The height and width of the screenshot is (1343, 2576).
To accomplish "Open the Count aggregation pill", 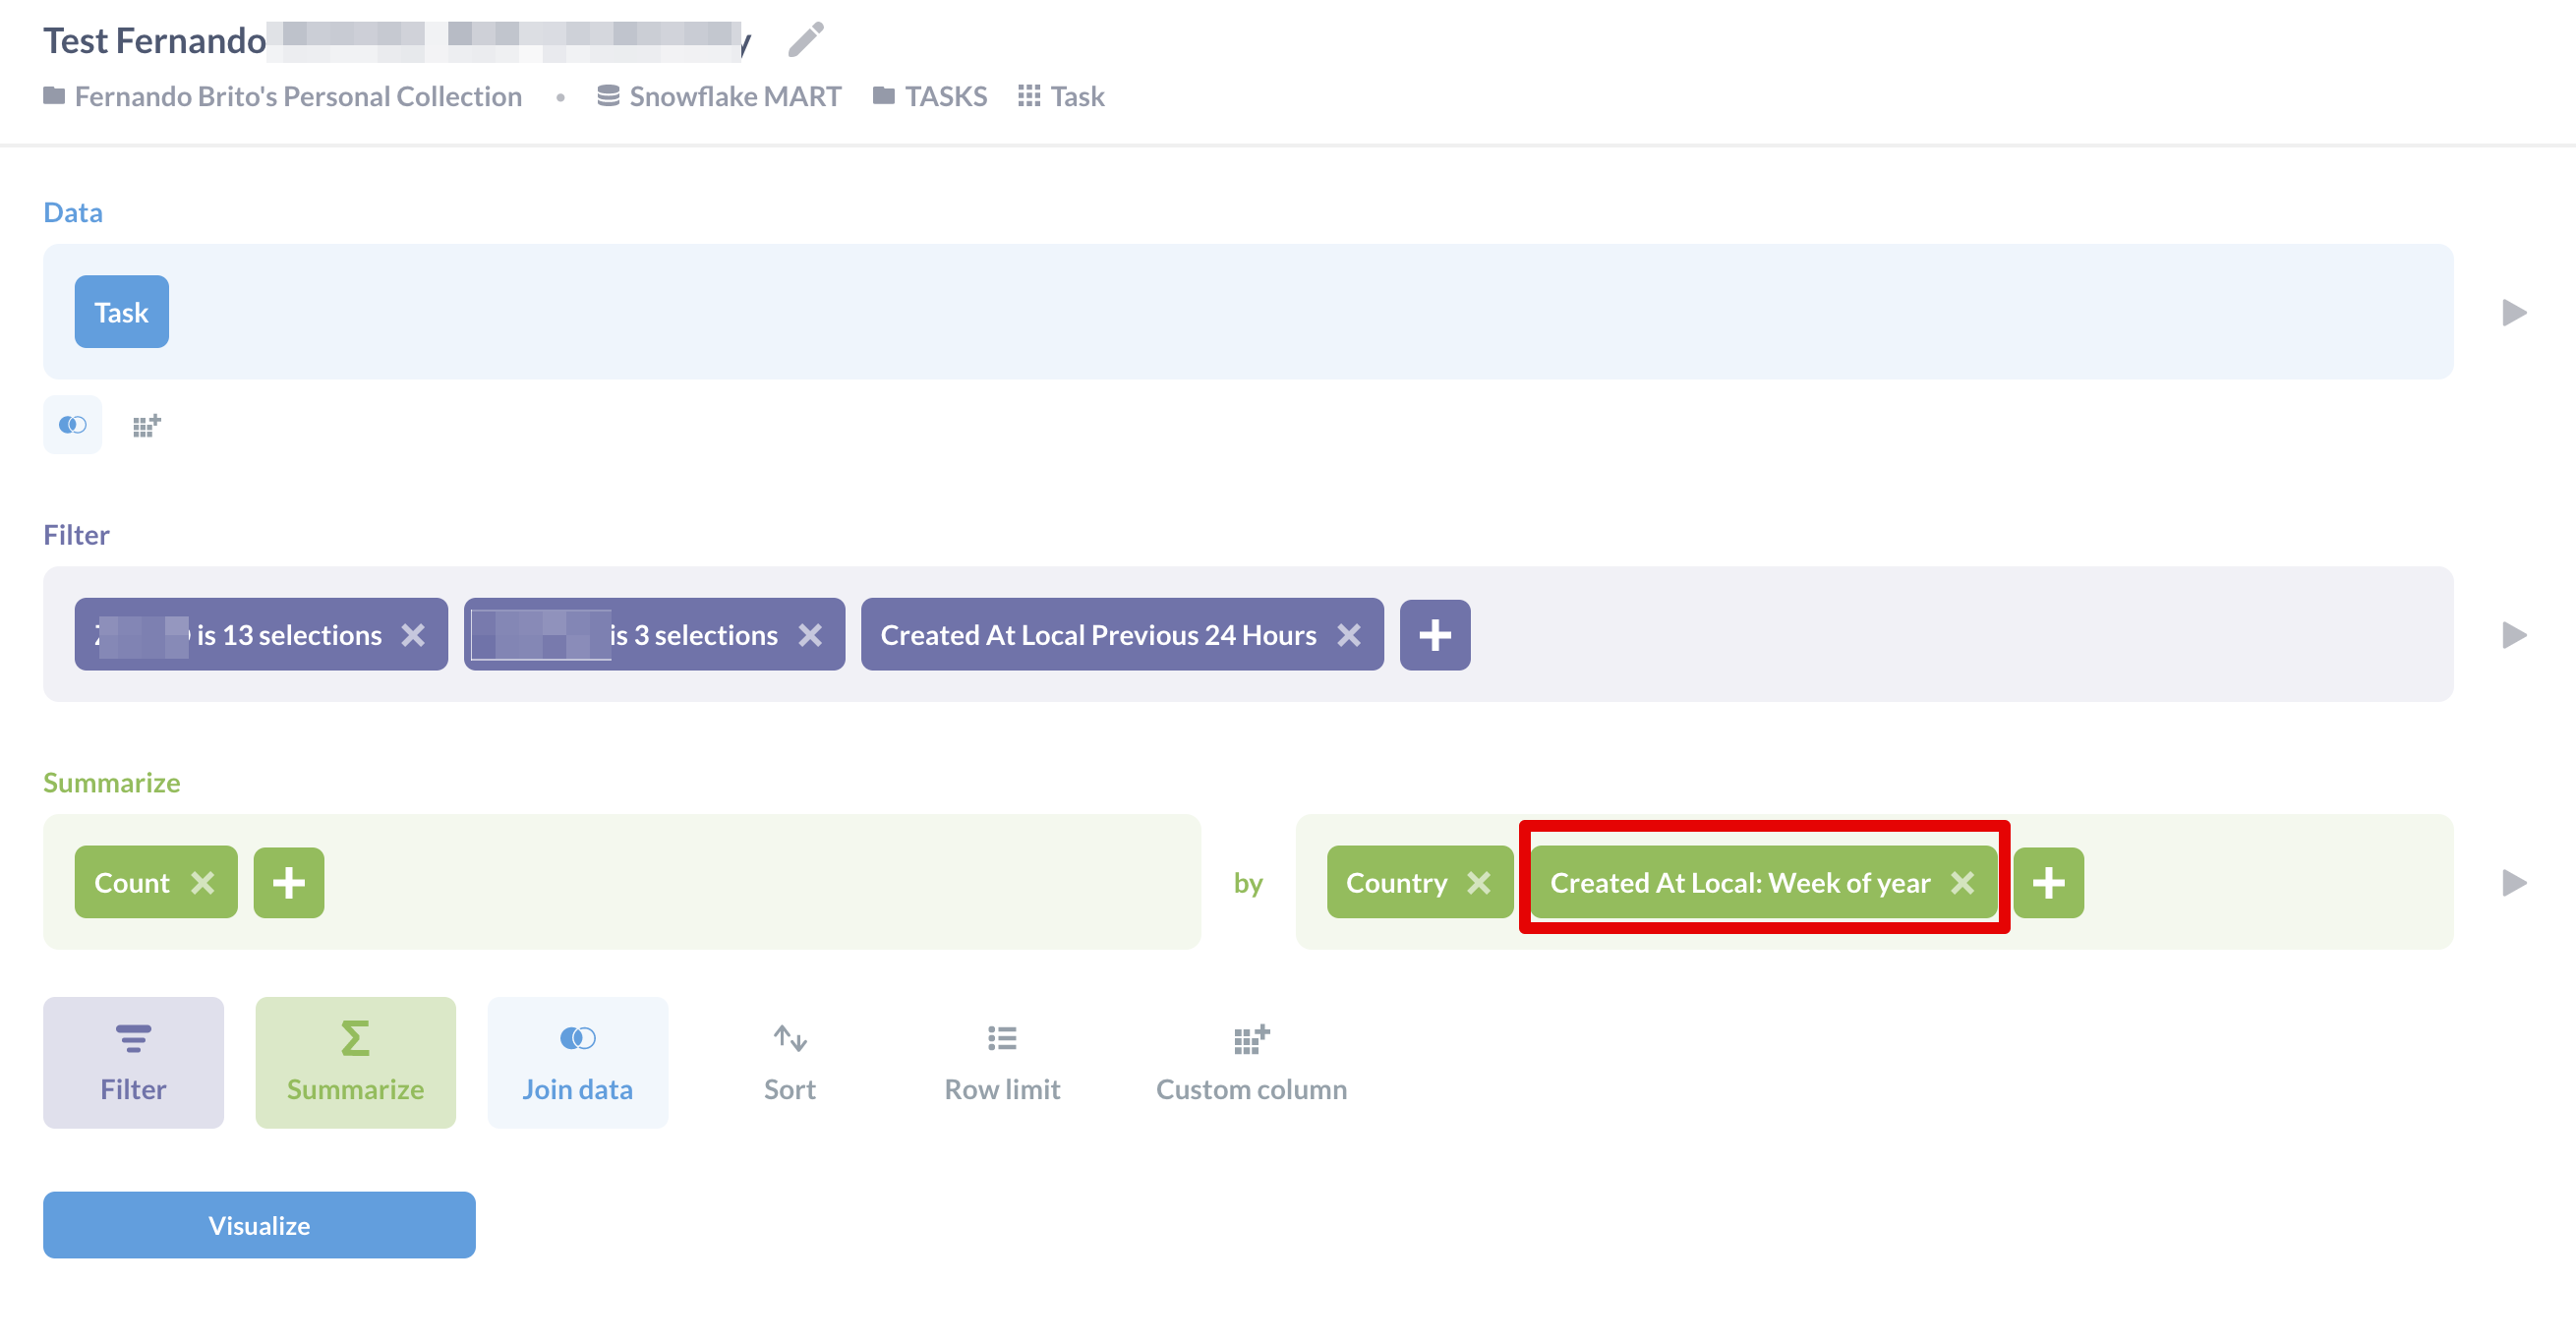I will [130, 882].
